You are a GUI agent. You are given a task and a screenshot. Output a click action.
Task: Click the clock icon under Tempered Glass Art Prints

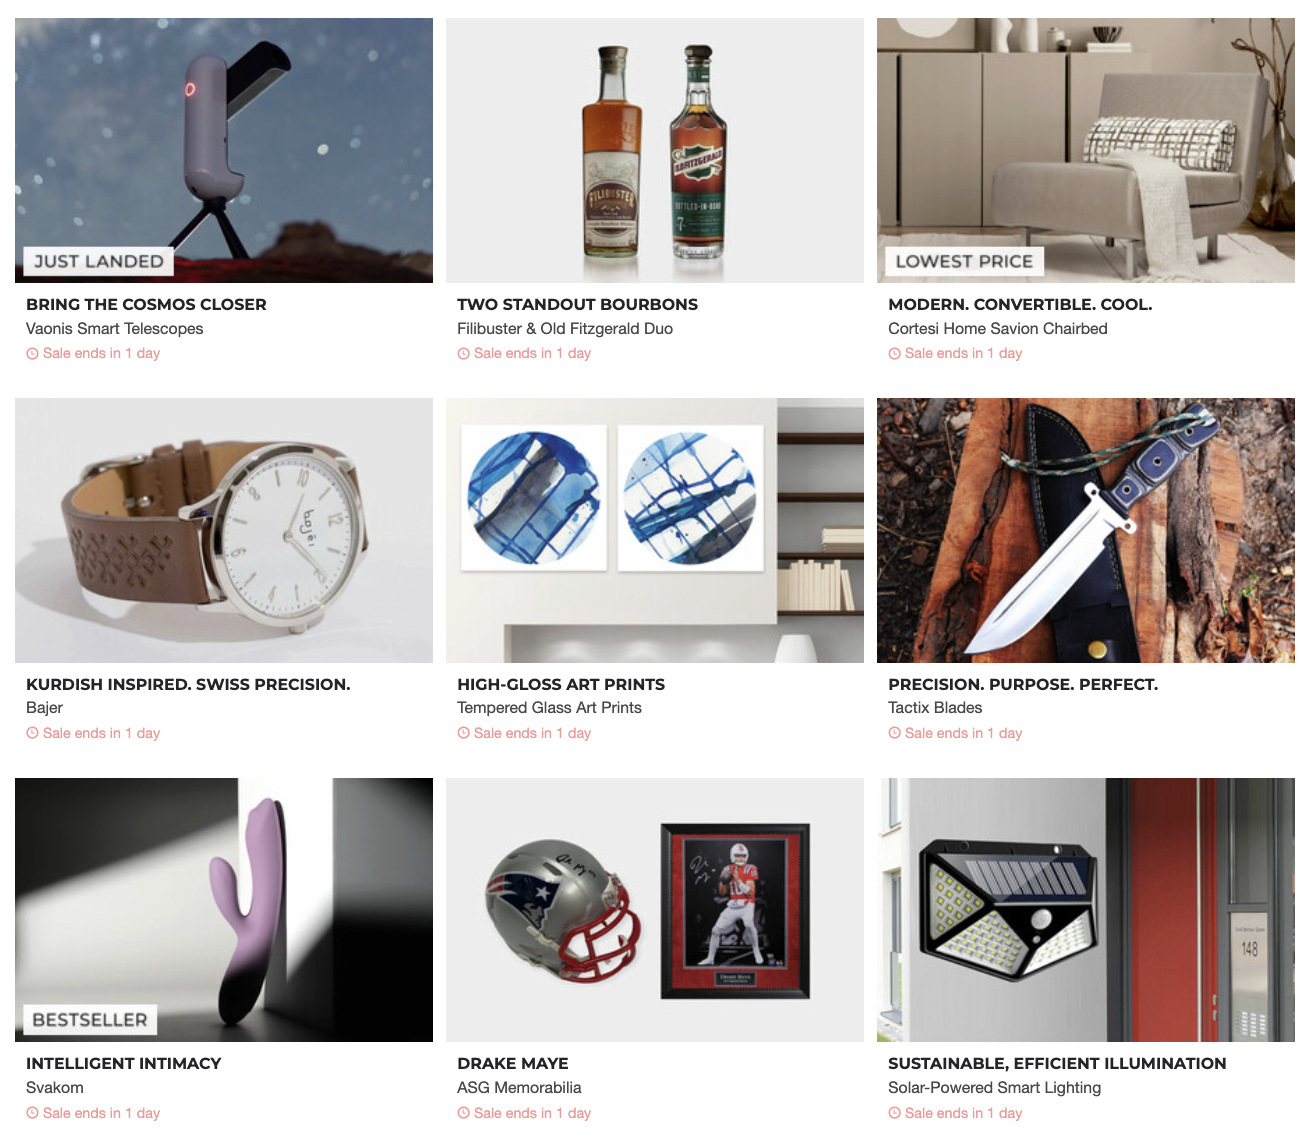pos(463,733)
